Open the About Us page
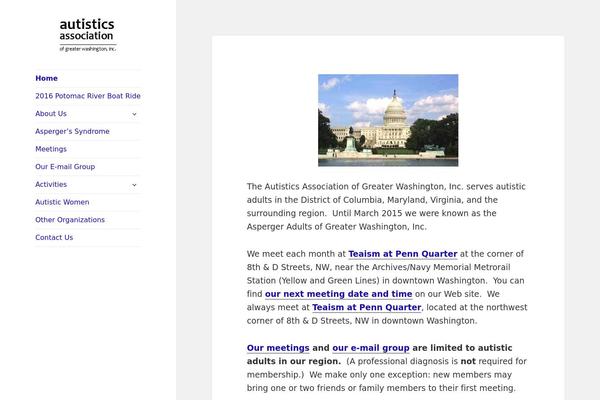 click(51, 114)
